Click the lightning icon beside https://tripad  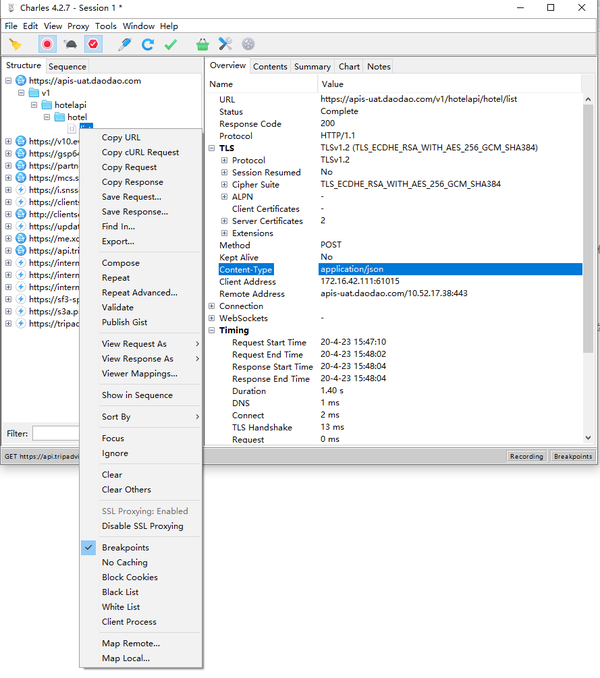[x=21, y=323]
